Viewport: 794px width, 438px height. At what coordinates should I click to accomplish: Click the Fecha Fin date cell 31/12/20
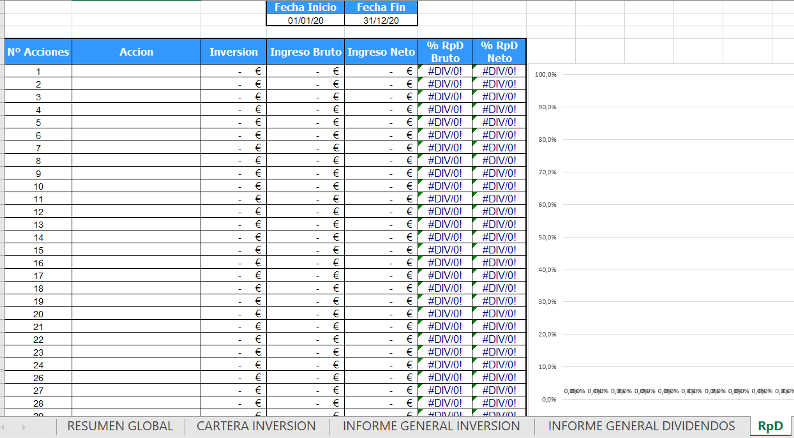(x=381, y=20)
